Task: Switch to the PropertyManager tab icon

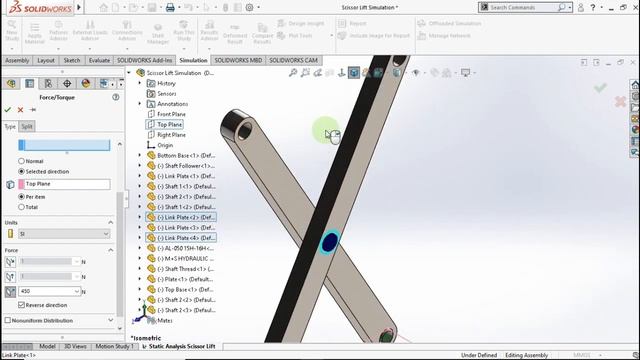Action: click(29, 83)
